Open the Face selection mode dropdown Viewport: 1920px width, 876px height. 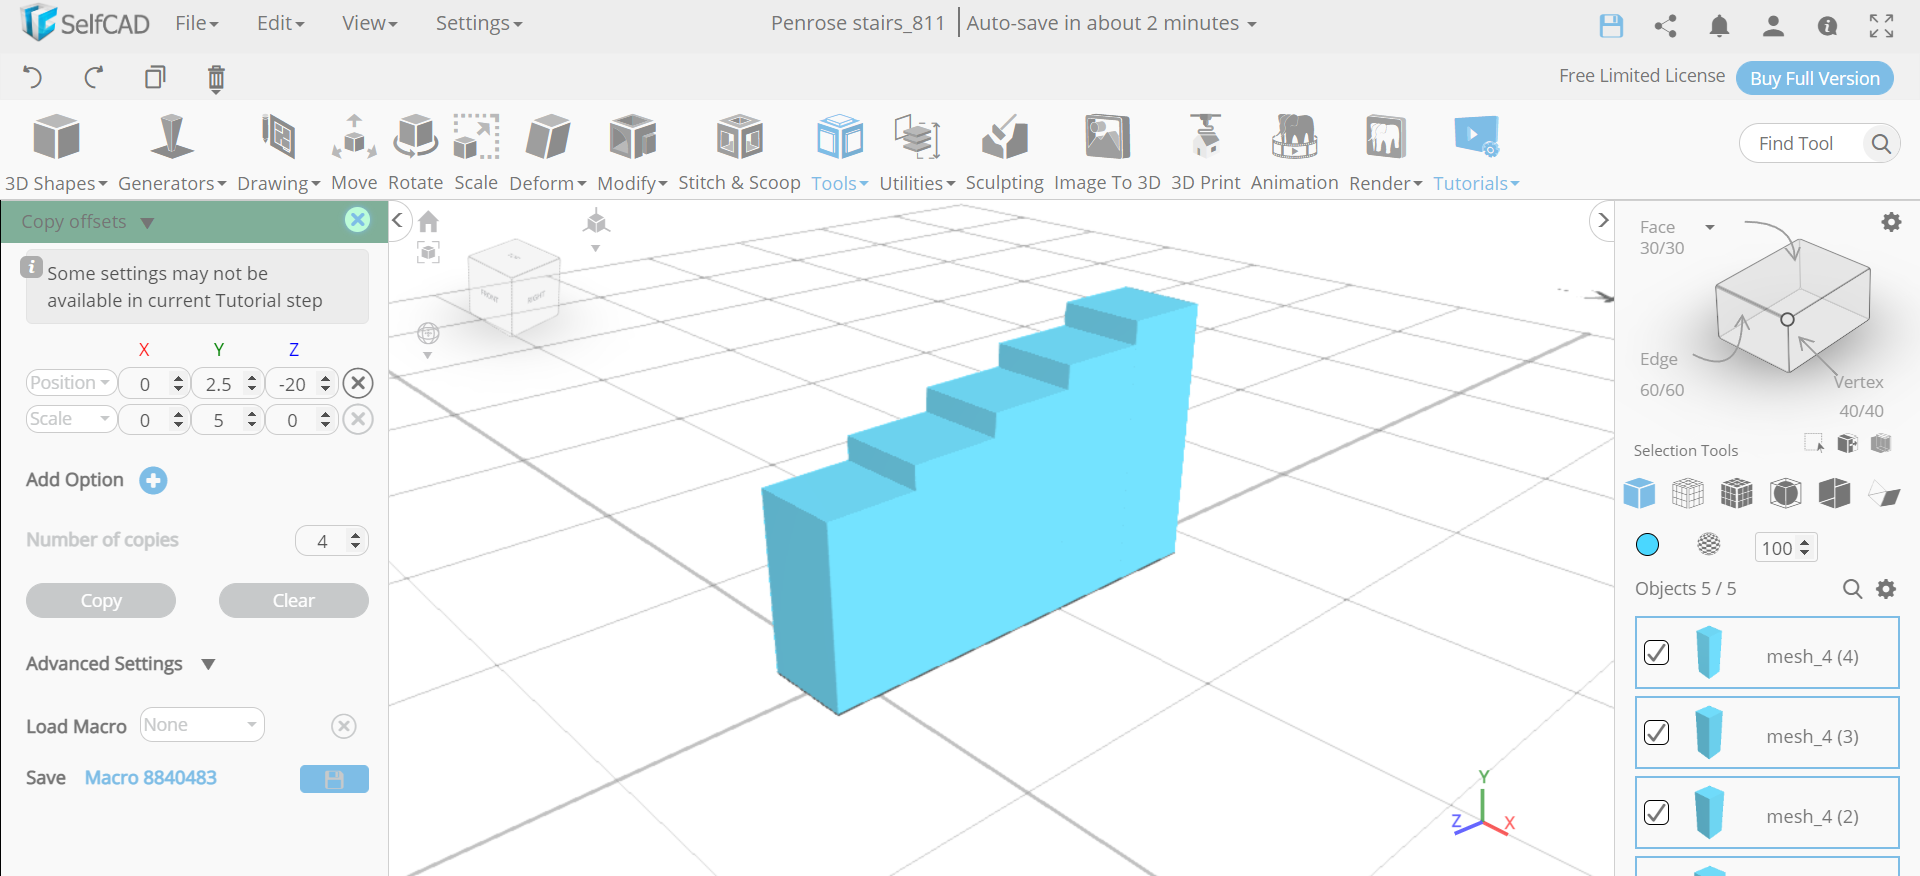[x=1710, y=227]
